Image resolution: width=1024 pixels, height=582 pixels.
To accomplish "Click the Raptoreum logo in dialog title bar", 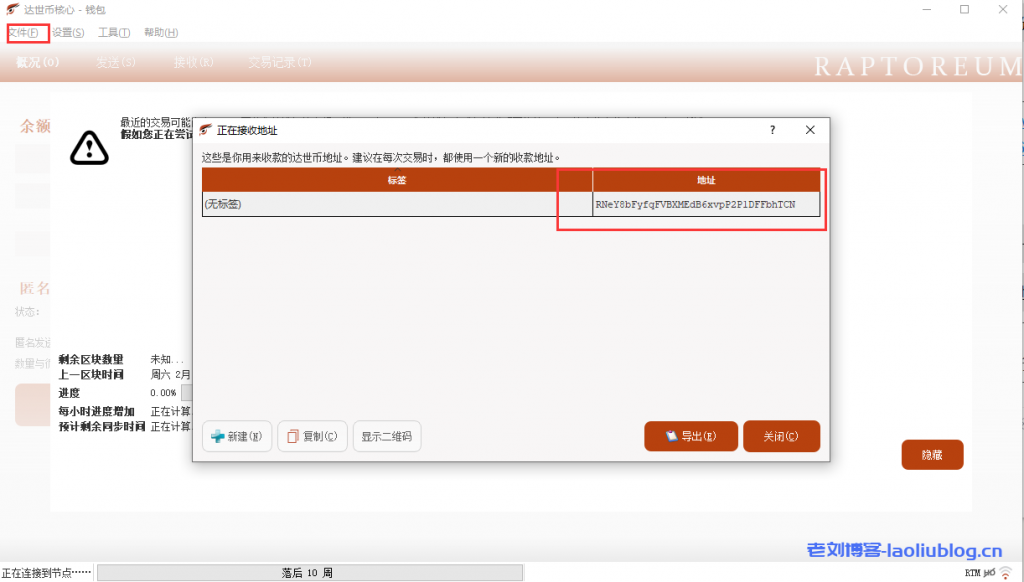I will (x=206, y=130).
